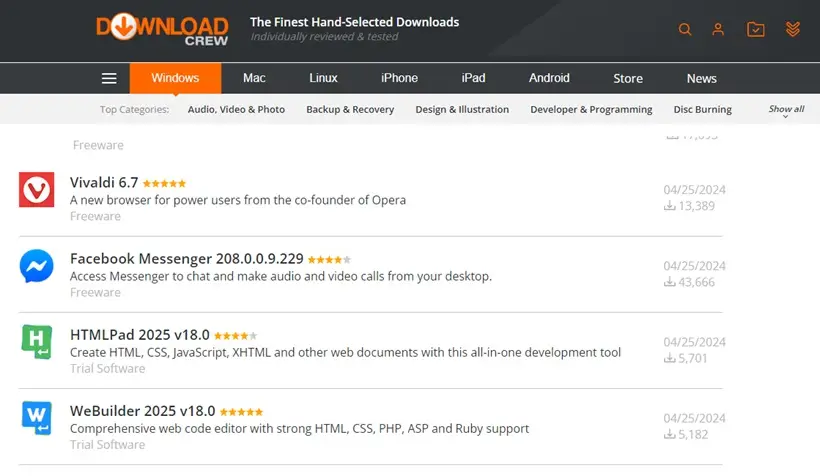Open Design & Illustration category
Viewport: 820px width, 476px height.
click(462, 109)
